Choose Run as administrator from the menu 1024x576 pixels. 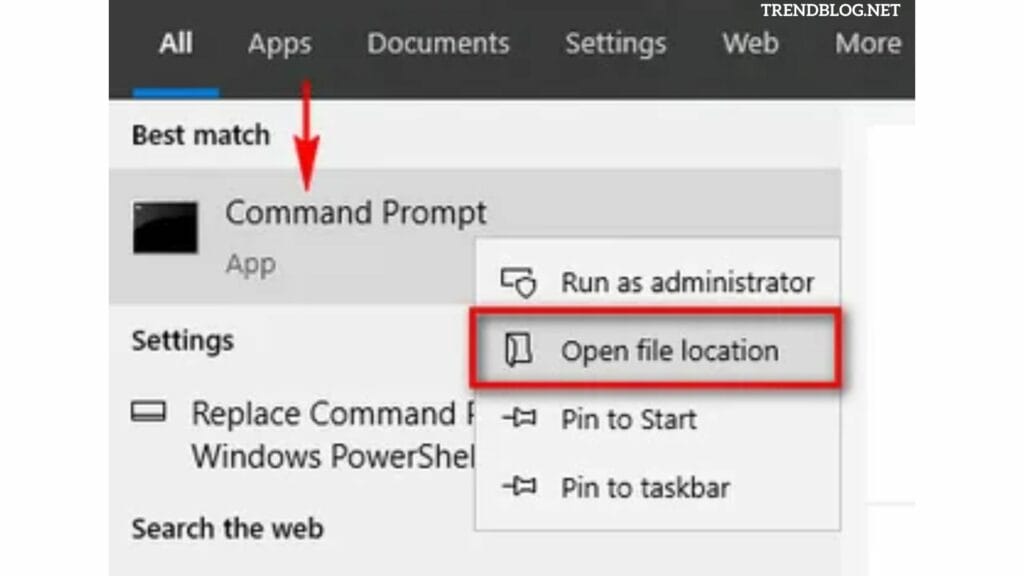coord(688,282)
